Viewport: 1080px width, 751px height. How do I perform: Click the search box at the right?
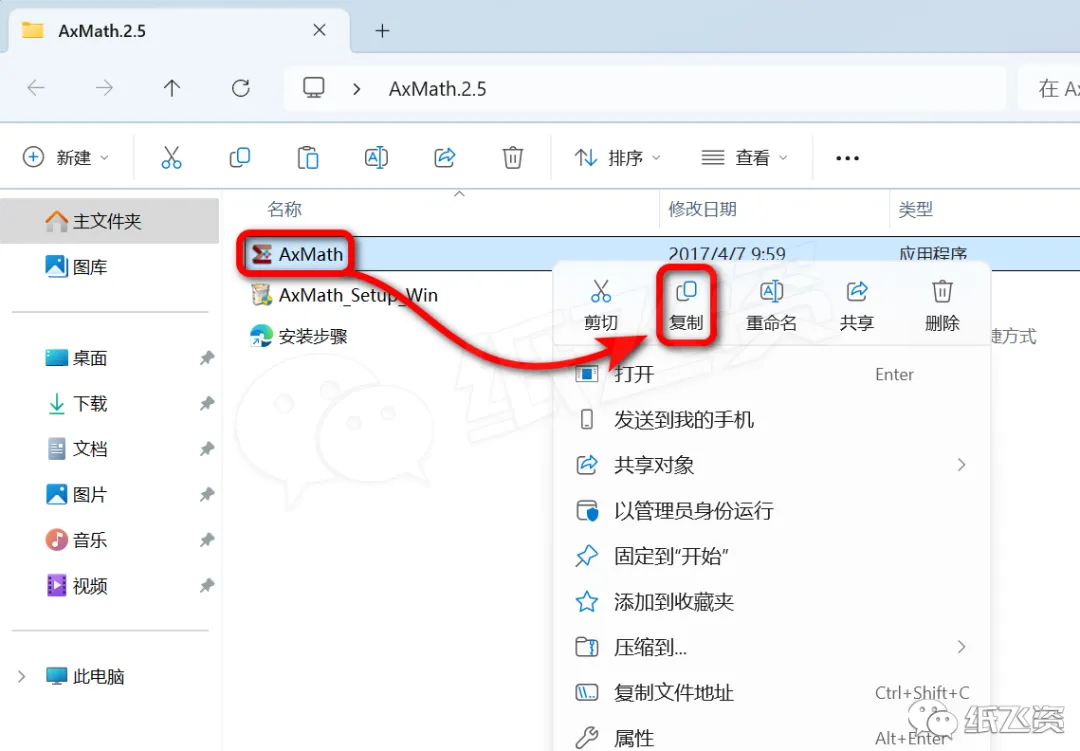(x=1049, y=88)
